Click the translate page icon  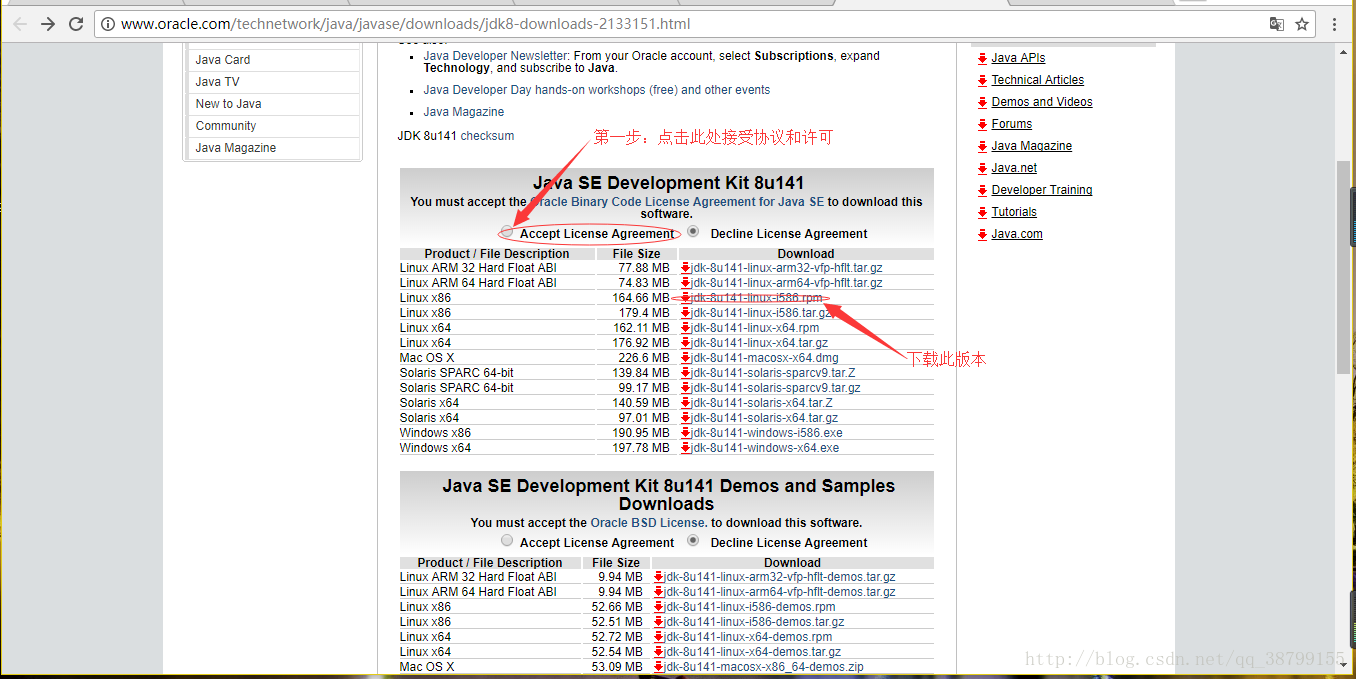pyautogui.click(x=1276, y=24)
